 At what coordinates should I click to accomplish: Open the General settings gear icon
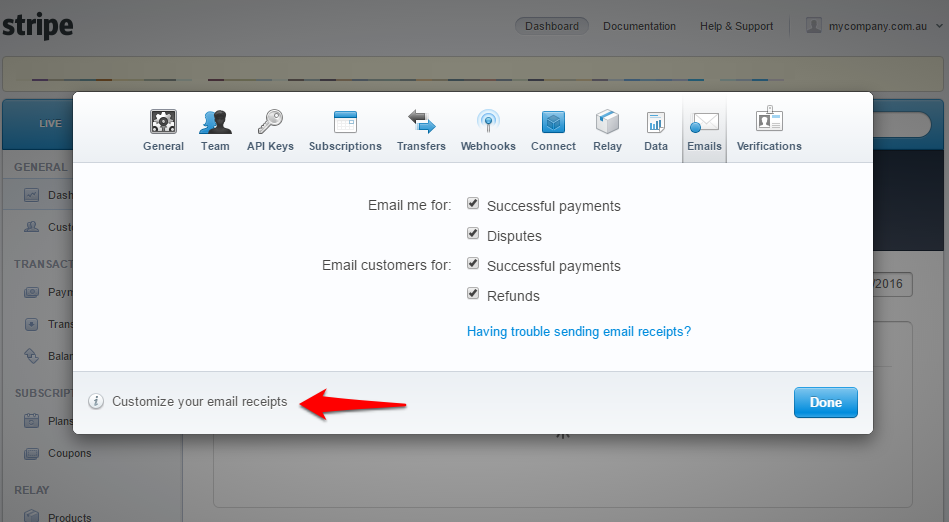tap(163, 122)
